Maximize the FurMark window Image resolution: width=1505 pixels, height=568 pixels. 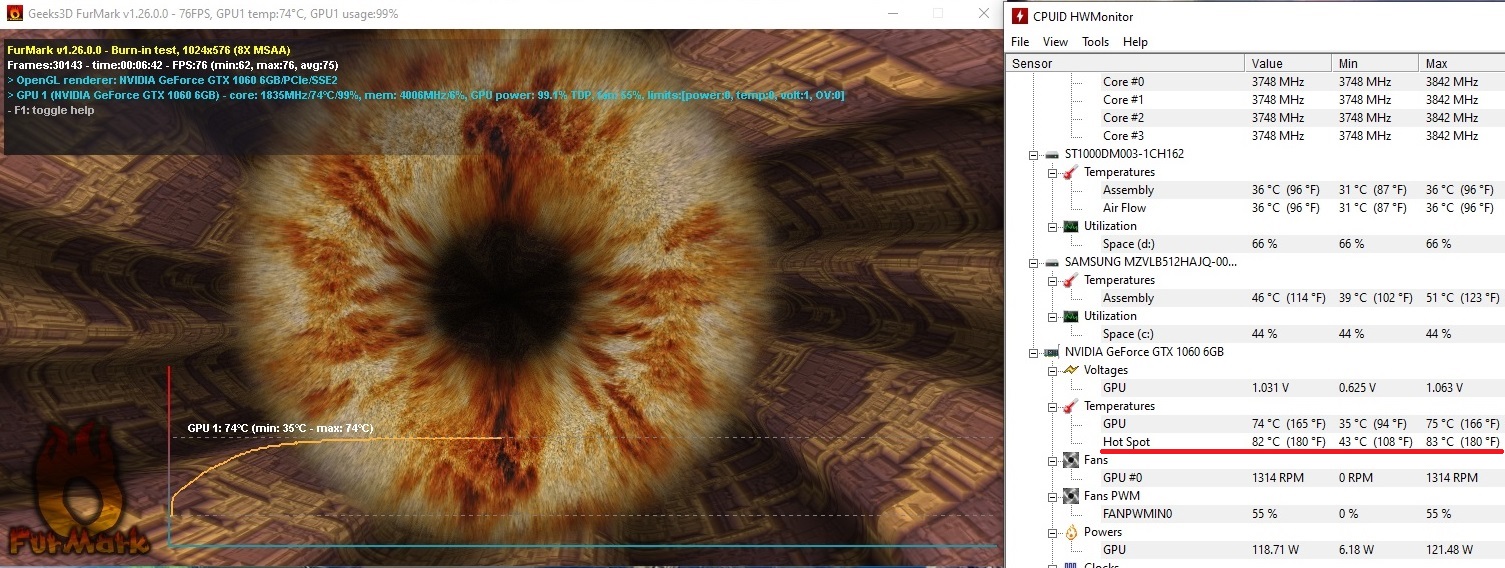[938, 14]
